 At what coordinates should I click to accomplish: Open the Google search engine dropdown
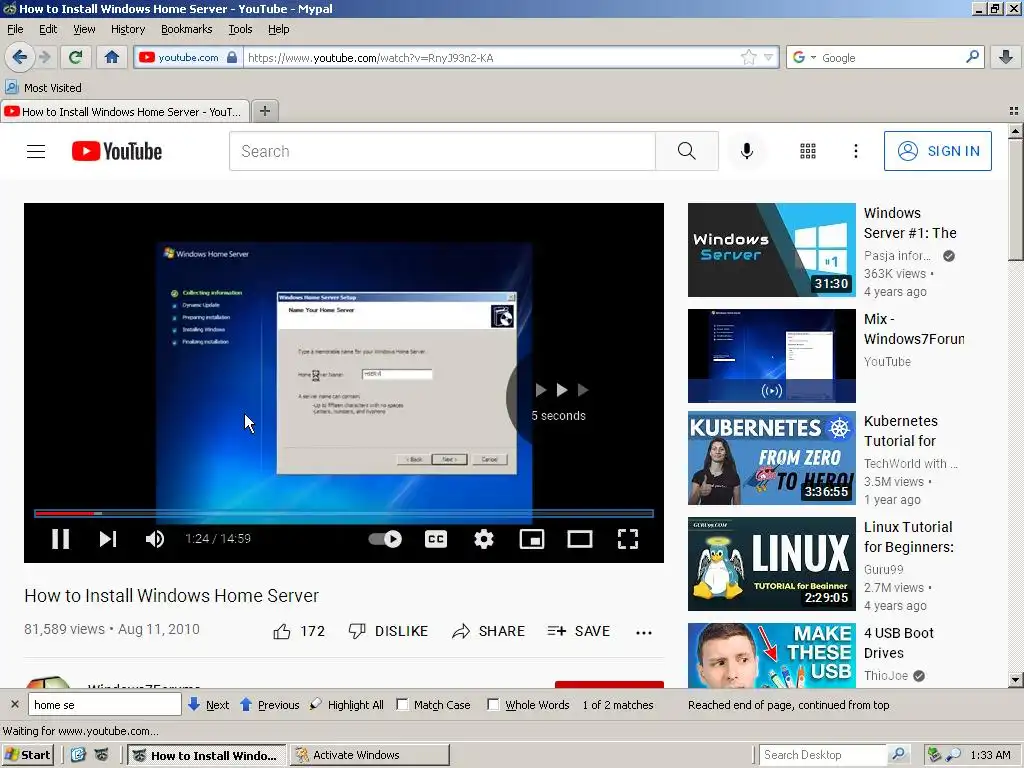[813, 57]
